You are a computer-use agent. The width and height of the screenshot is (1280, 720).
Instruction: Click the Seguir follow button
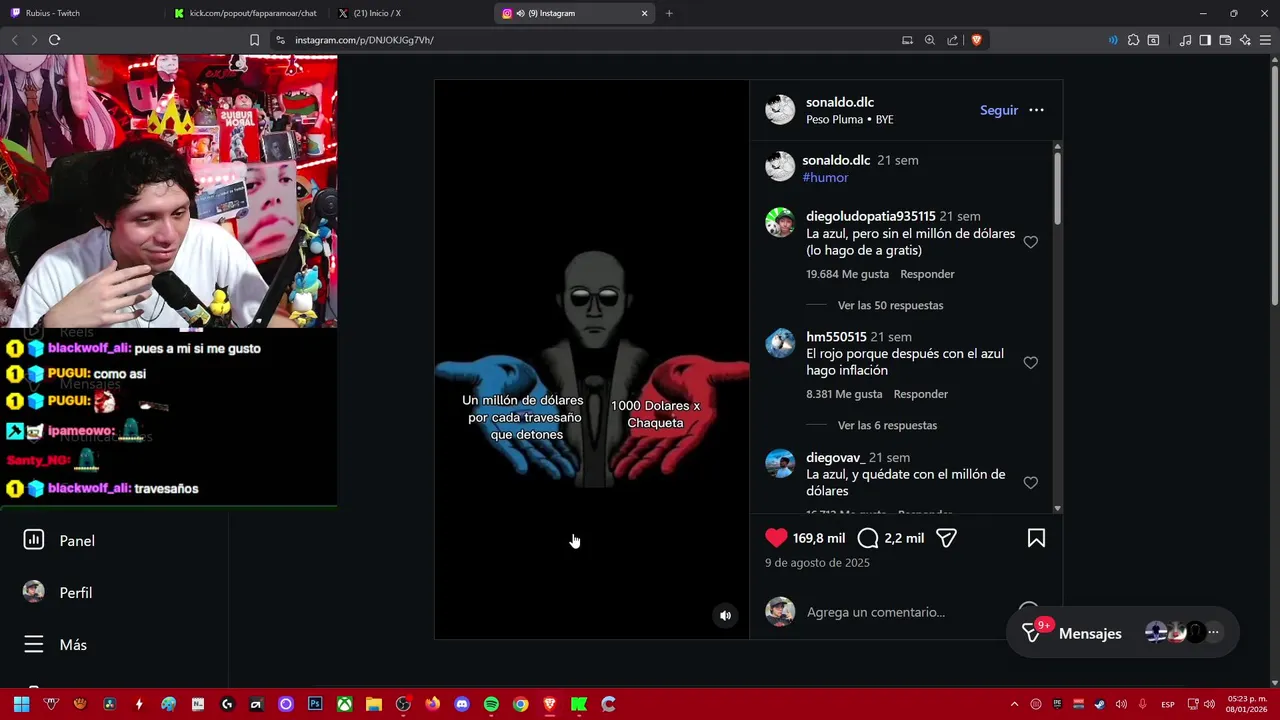998,110
